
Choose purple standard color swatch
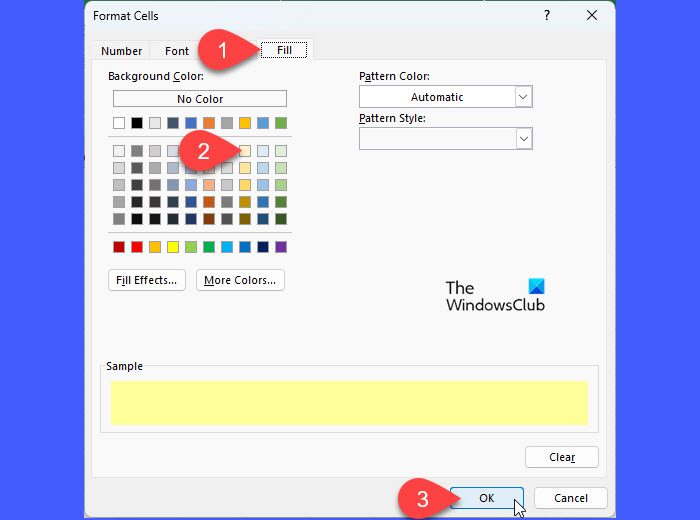point(281,247)
